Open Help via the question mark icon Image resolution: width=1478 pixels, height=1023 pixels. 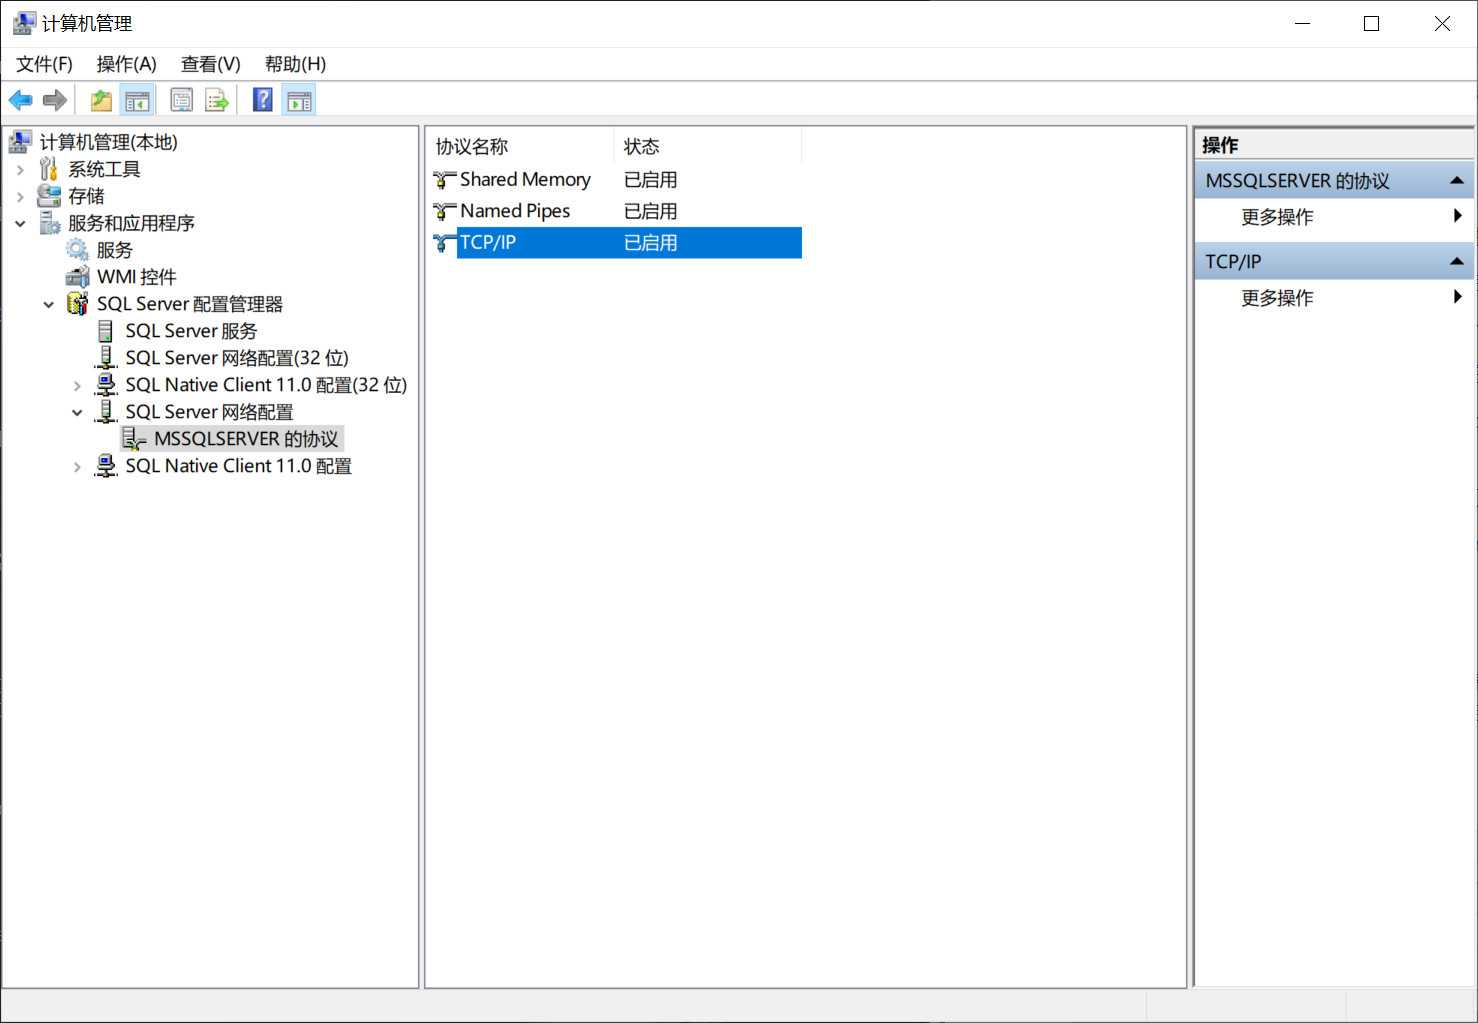(263, 100)
